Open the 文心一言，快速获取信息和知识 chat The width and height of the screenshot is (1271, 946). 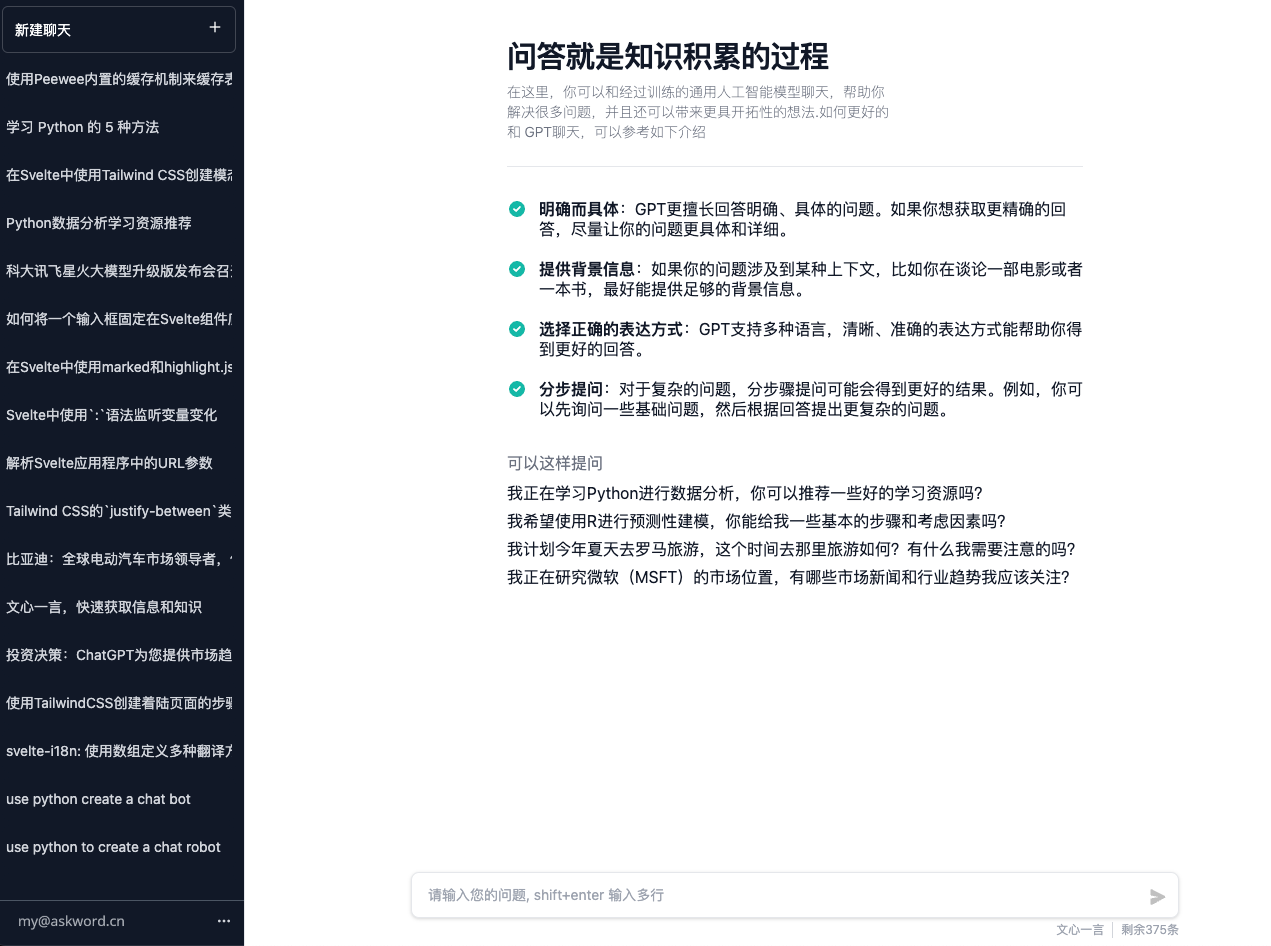click(x=104, y=607)
